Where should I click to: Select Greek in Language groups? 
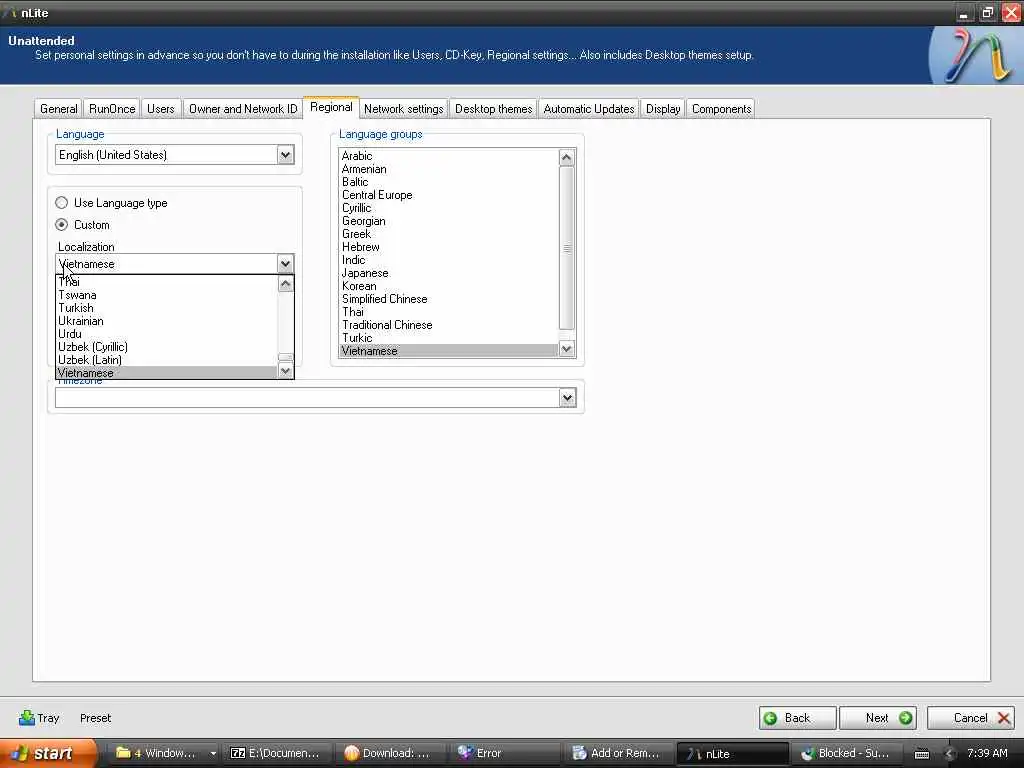(x=449, y=234)
